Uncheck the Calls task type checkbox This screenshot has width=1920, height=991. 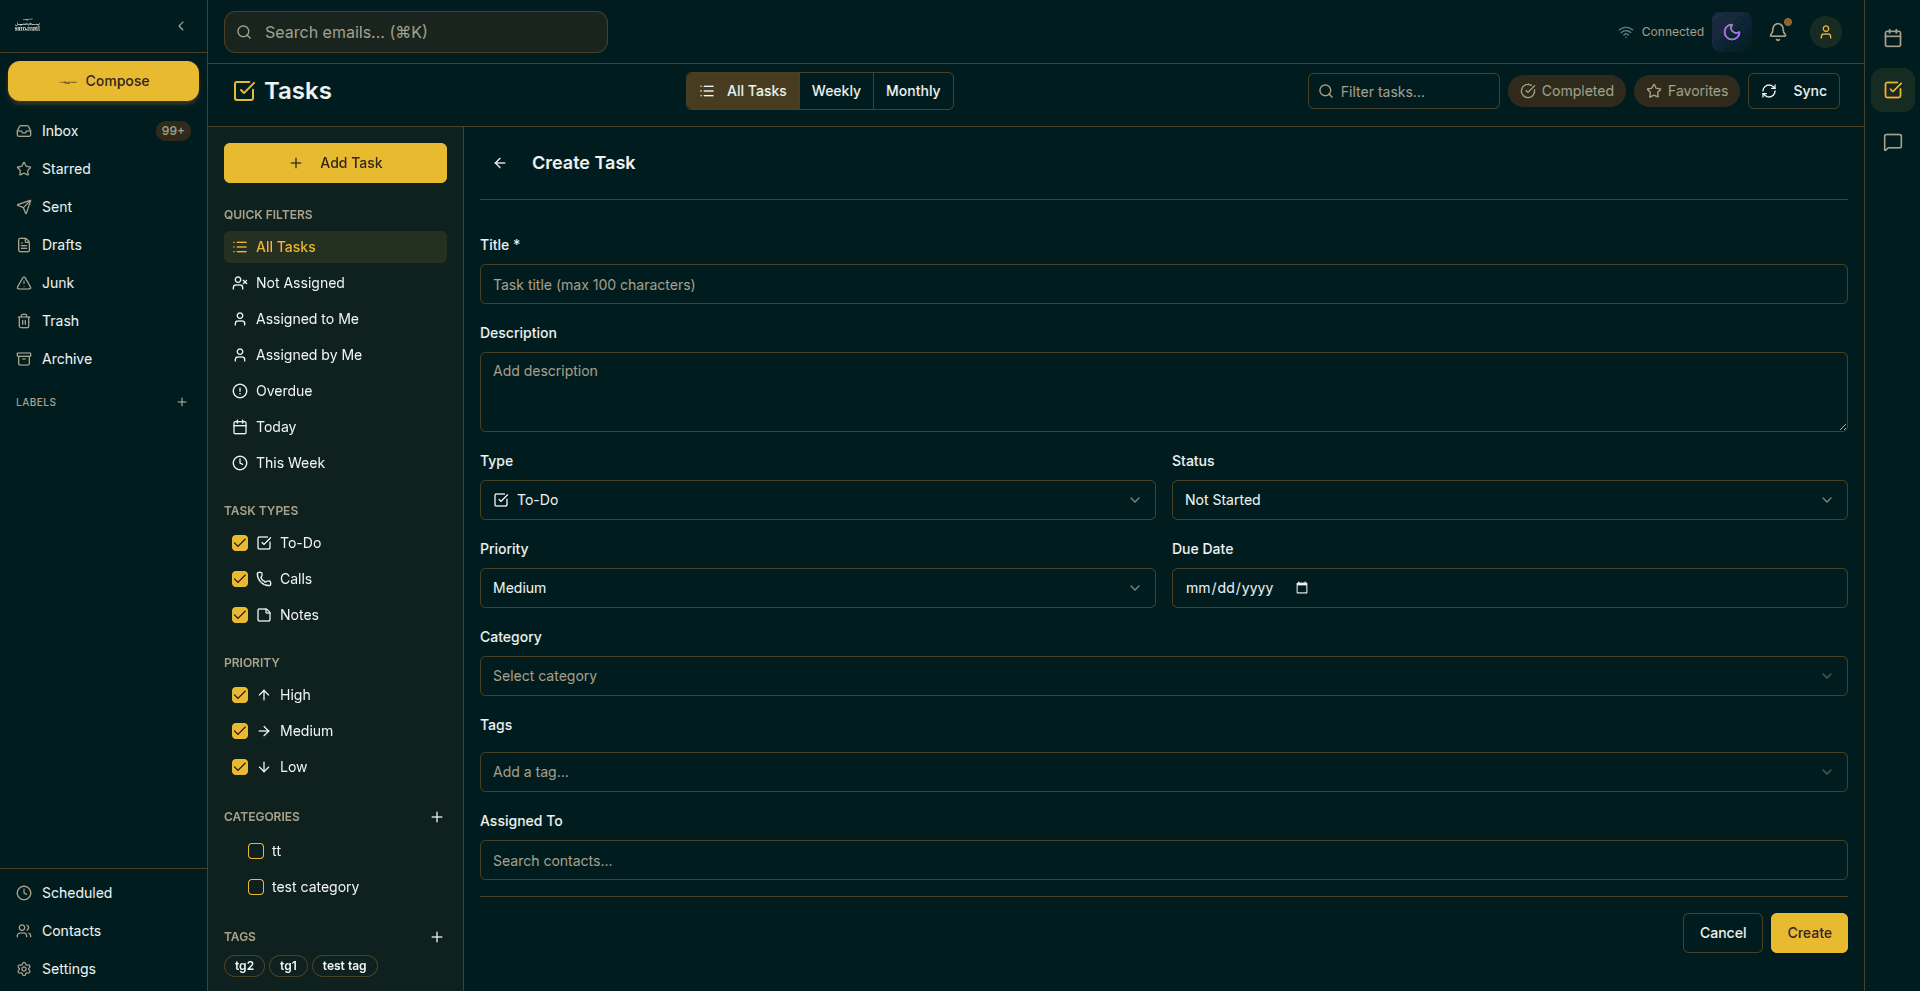(x=240, y=579)
